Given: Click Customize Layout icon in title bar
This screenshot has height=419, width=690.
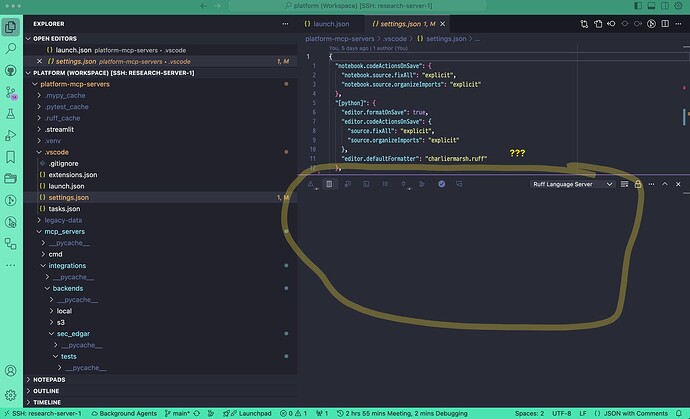Looking at the screenshot, I should click(678, 6).
